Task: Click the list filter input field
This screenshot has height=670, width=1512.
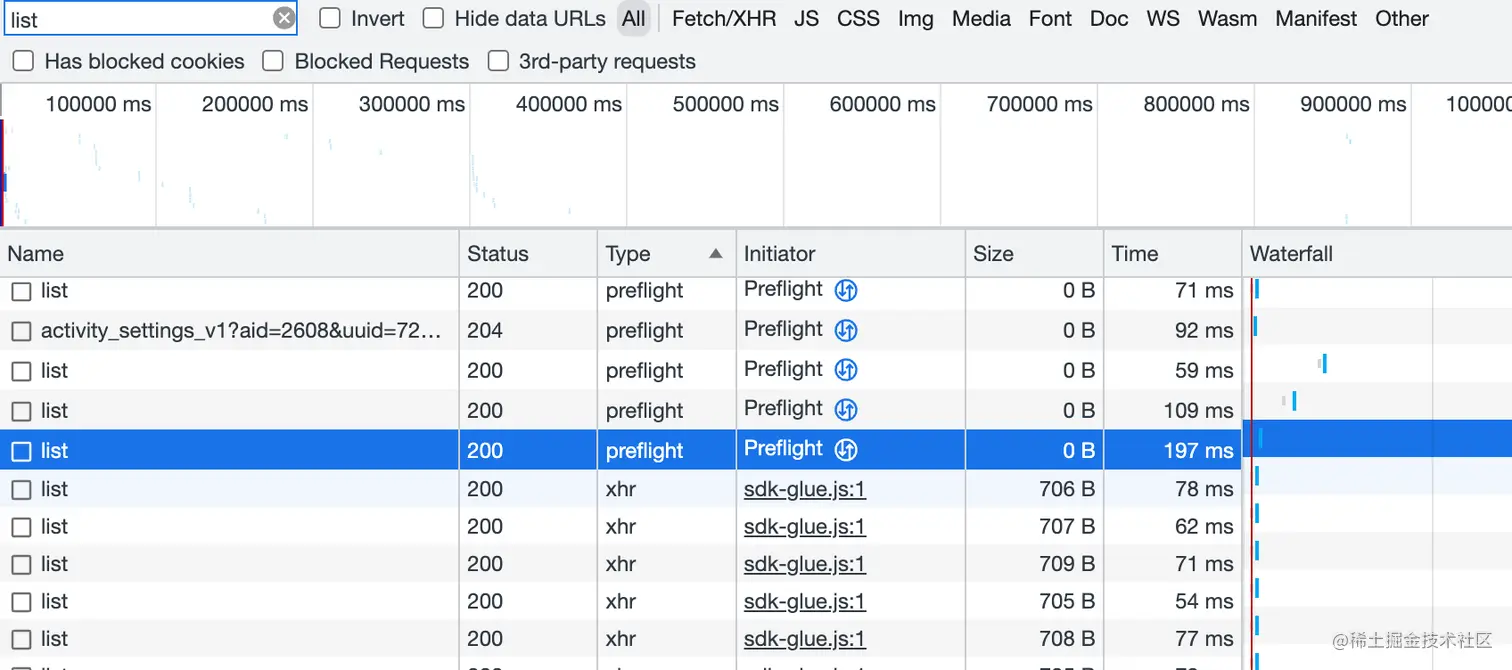Action: (138, 19)
